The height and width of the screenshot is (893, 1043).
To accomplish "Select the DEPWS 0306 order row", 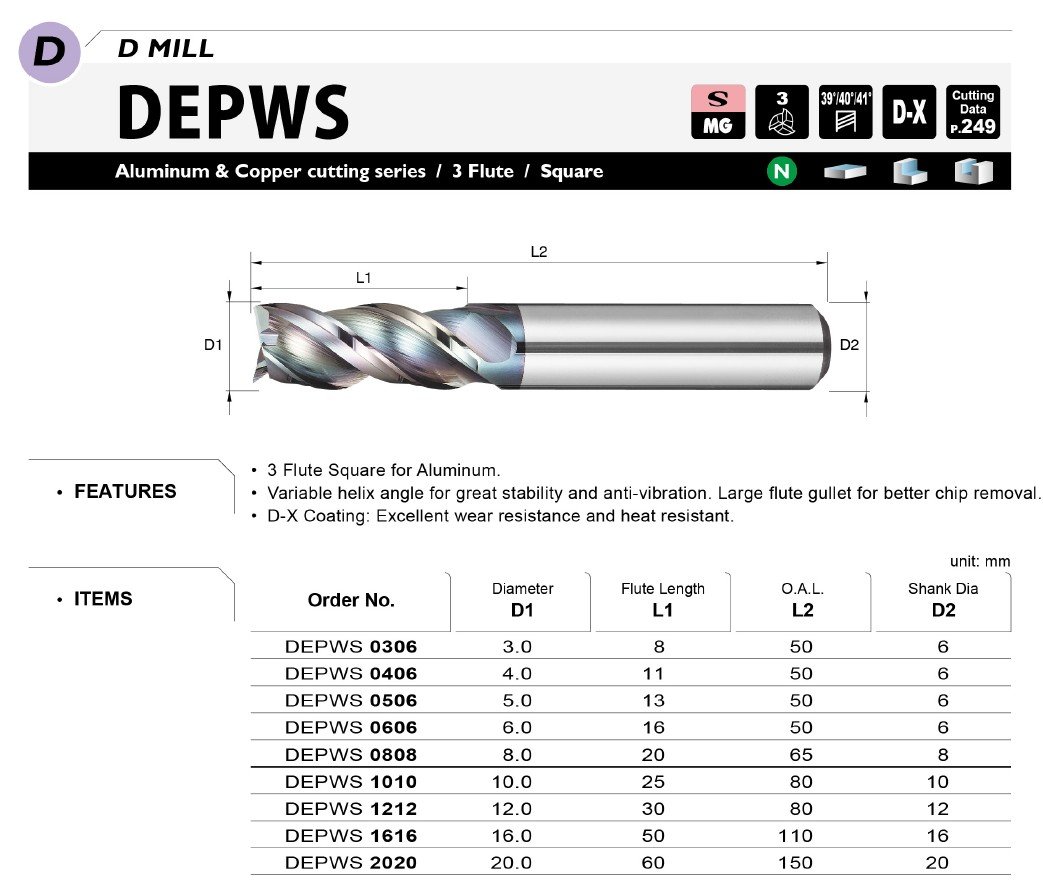I will tap(351, 647).
